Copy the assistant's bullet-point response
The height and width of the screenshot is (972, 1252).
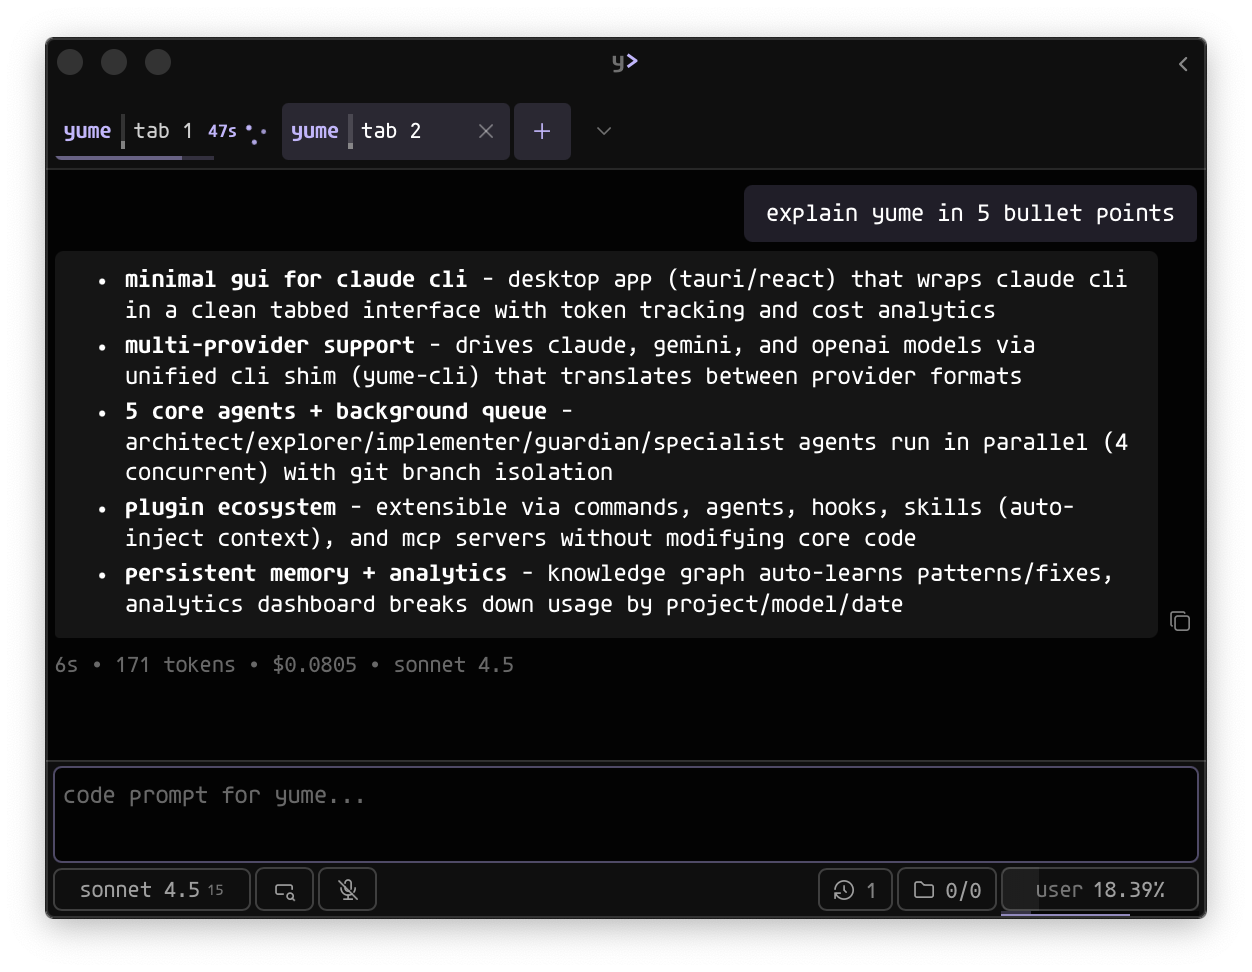tap(1180, 621)
